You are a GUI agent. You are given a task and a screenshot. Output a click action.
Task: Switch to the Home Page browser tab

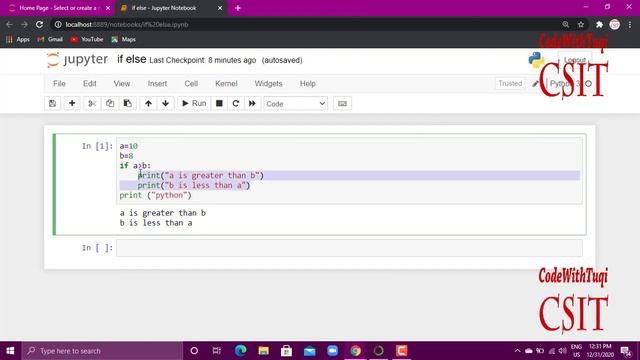[59, 8]
